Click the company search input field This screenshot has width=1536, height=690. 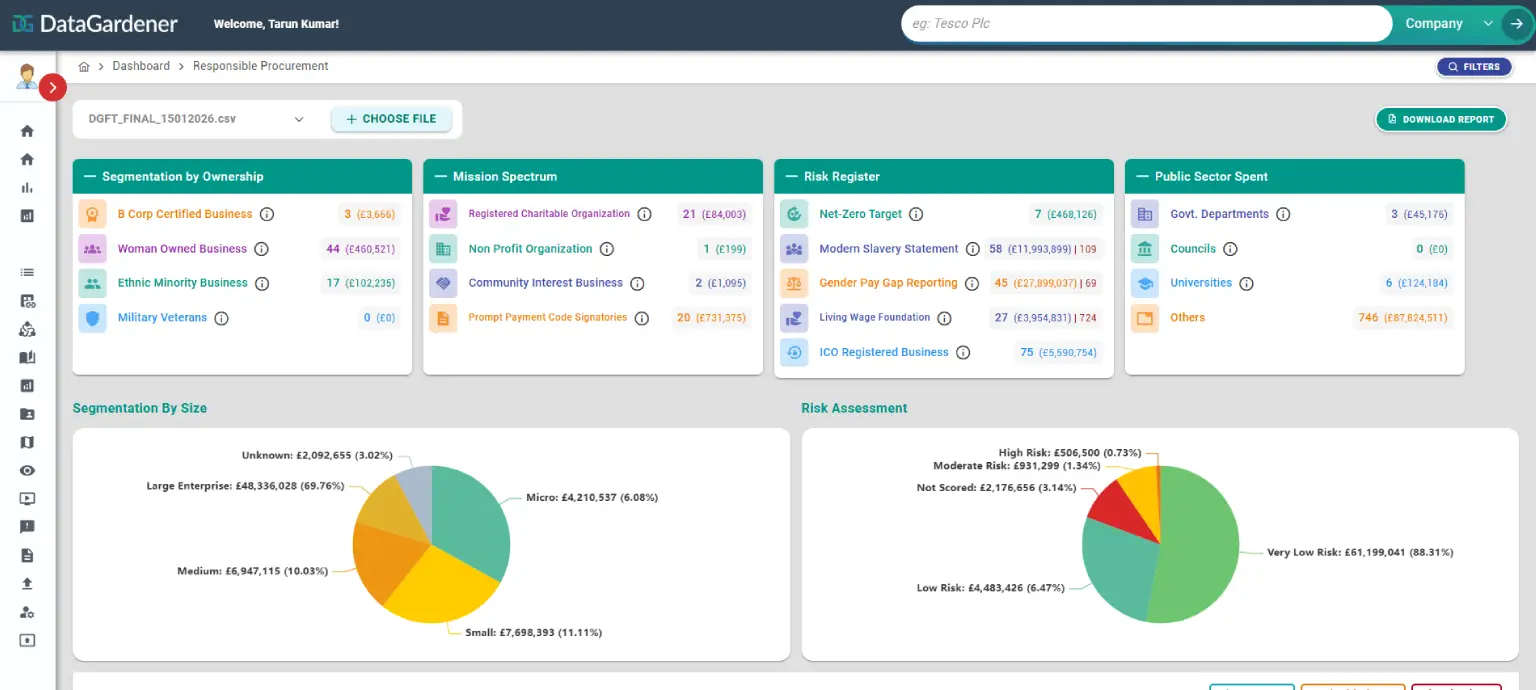1145,22
